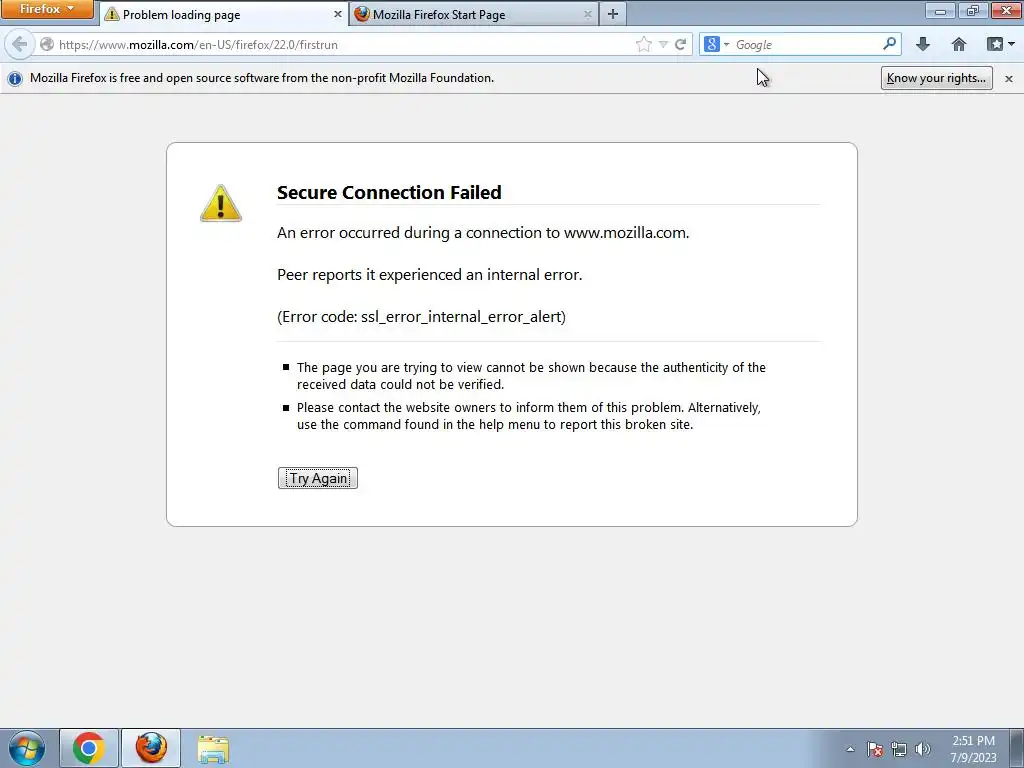The width and height of the screenshot is (1024, 768).
Task: Close the Mozilla Firefox Start Page tab
Action: (587, 14)
